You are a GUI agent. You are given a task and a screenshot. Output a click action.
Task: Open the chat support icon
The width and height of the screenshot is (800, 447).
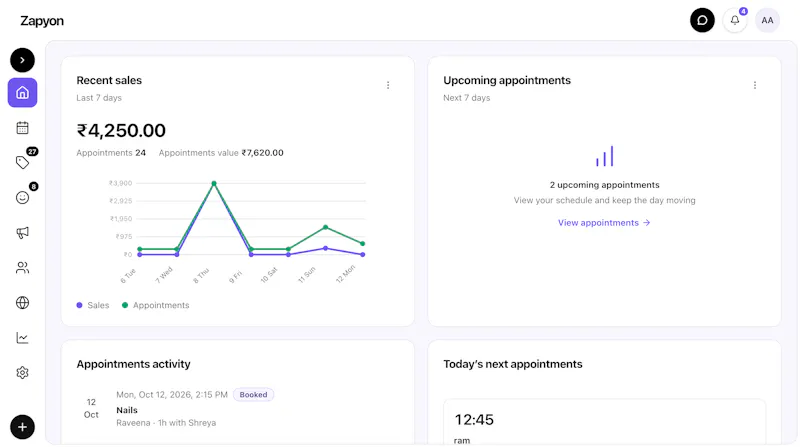click(x=702, y=20)
